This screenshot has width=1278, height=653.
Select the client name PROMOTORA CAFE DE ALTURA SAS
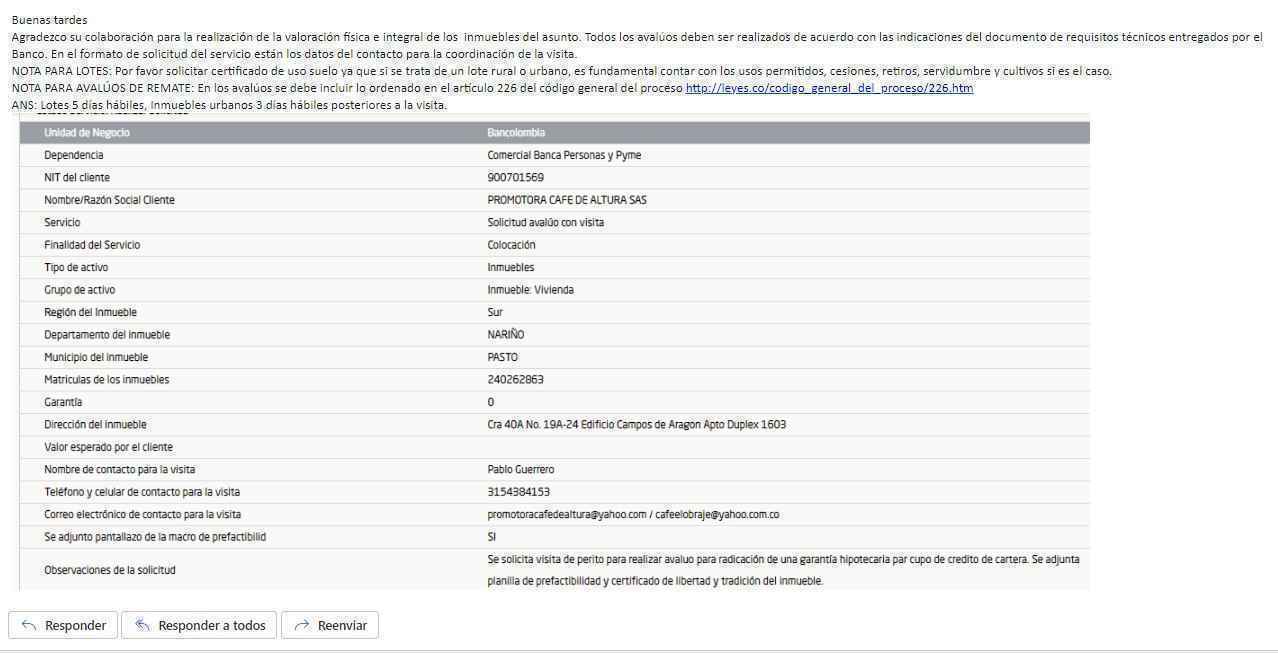[566, 200]
